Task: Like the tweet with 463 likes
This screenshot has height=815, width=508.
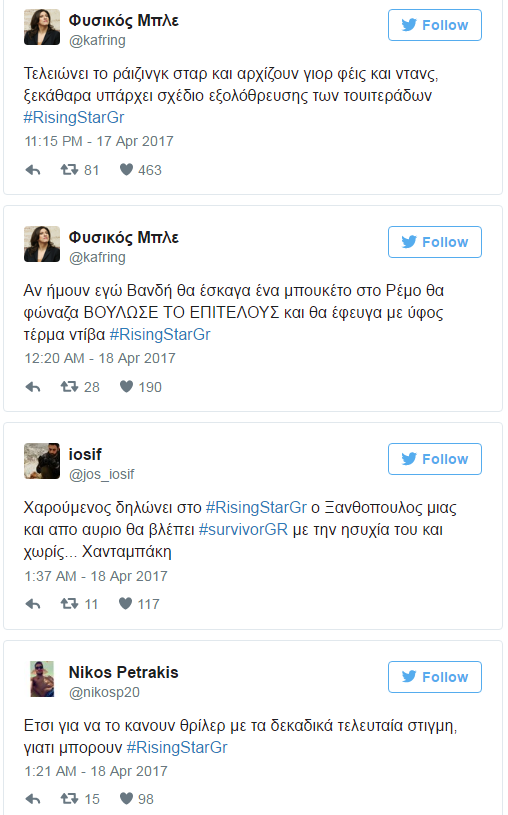Action: (x=126, y=169)
